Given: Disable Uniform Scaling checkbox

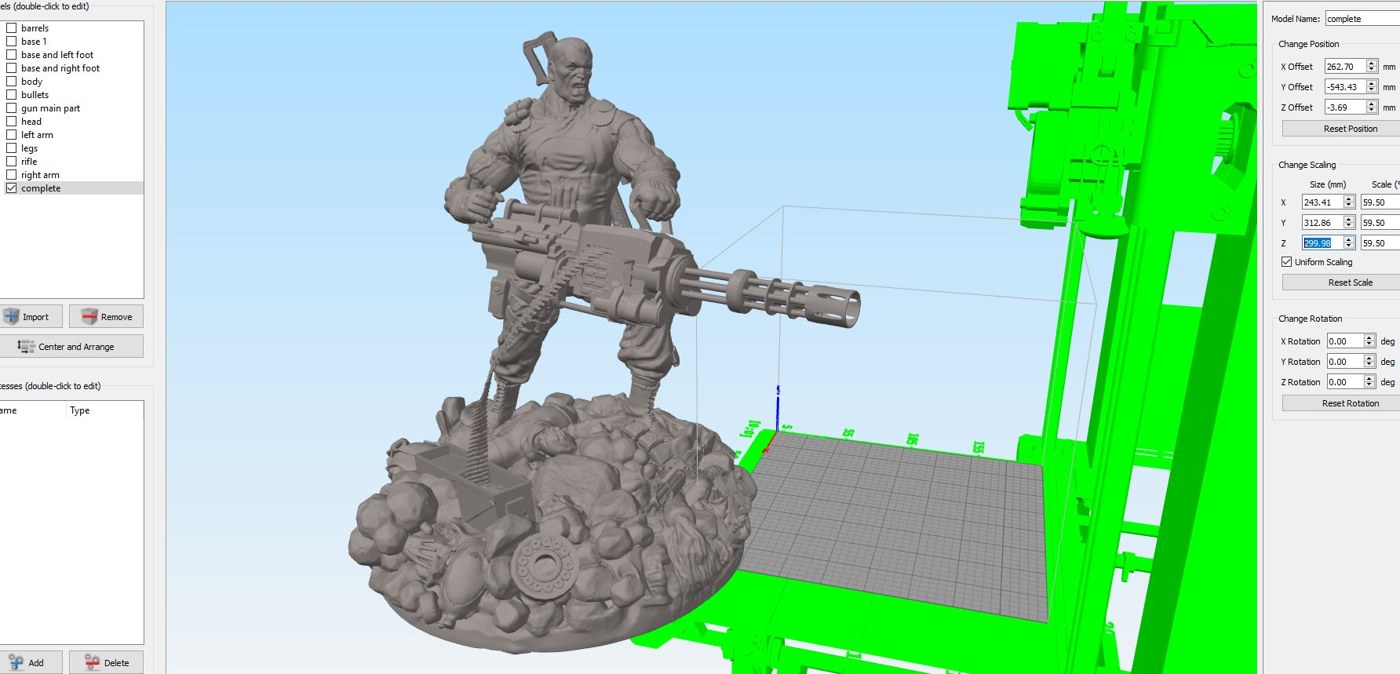Looking at the screenshot, I should [1287, 262].
